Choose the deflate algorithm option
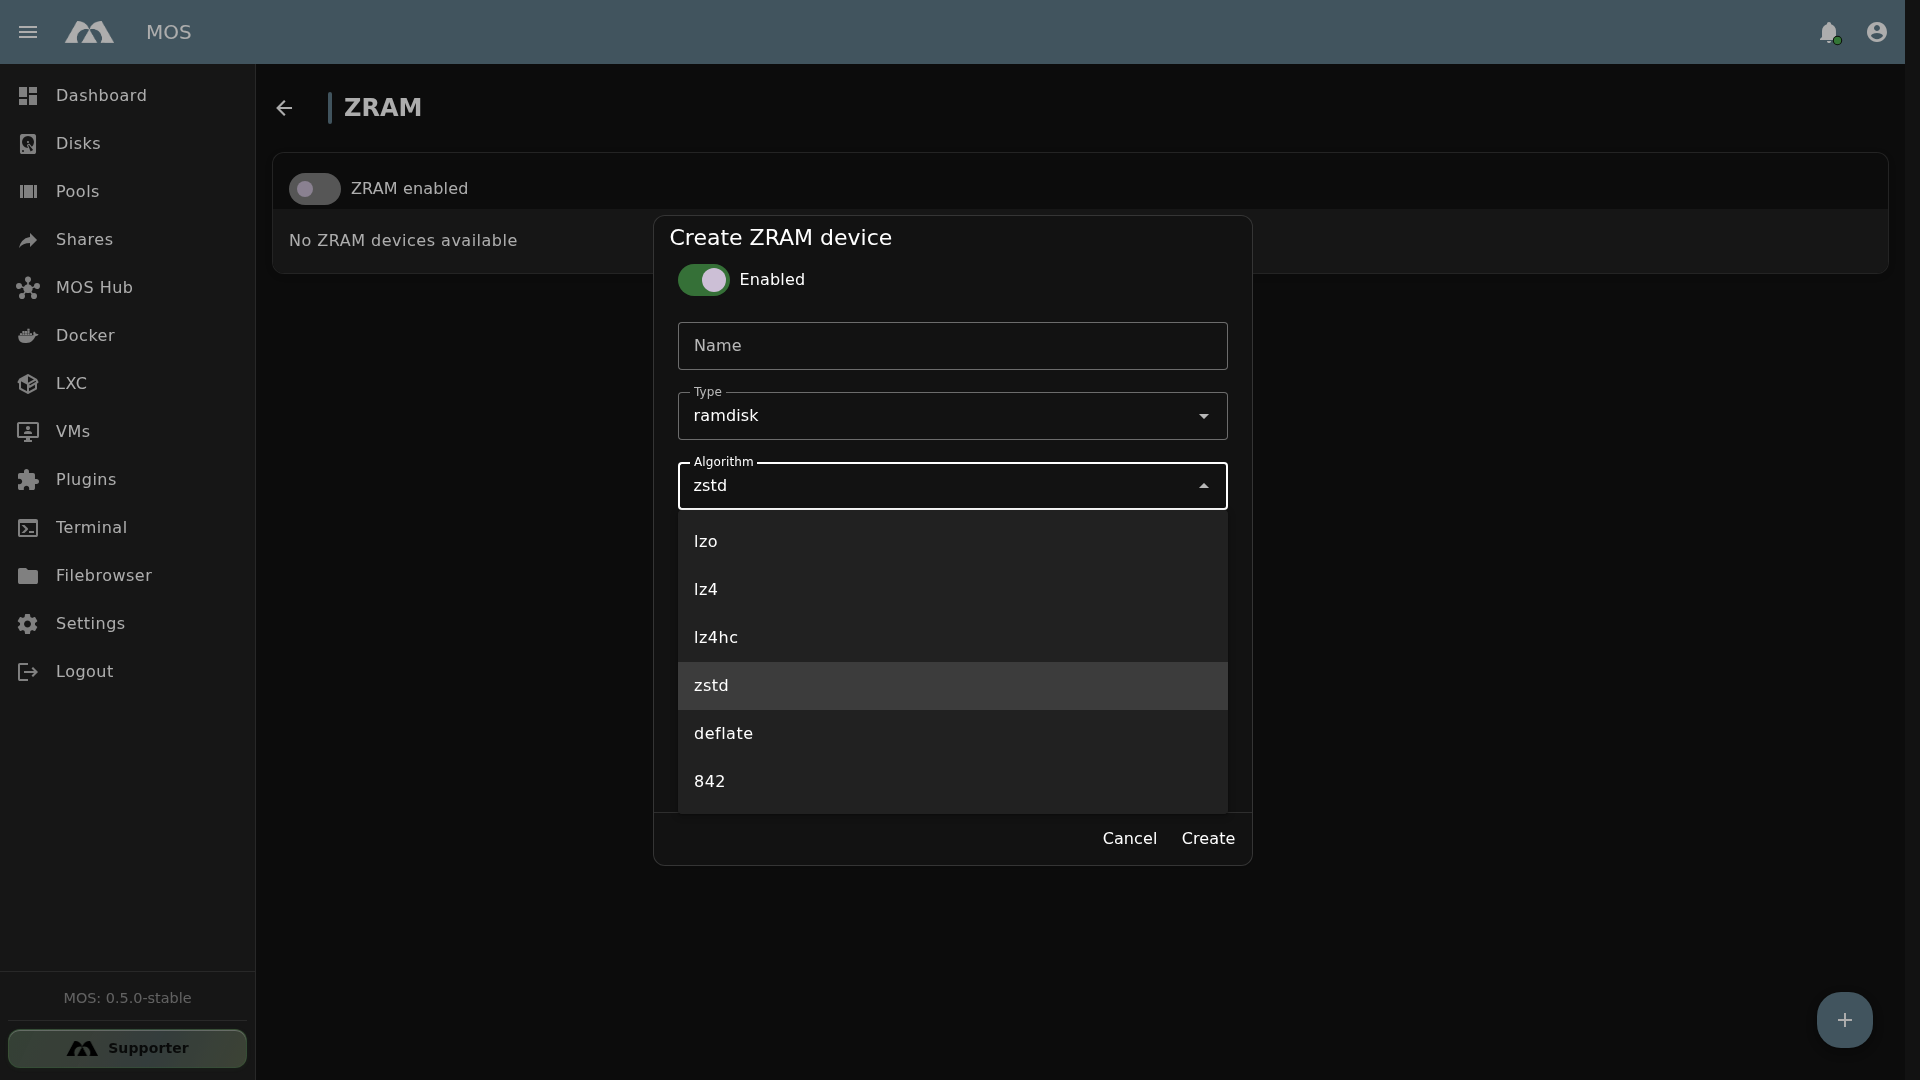 pos(953,734)
